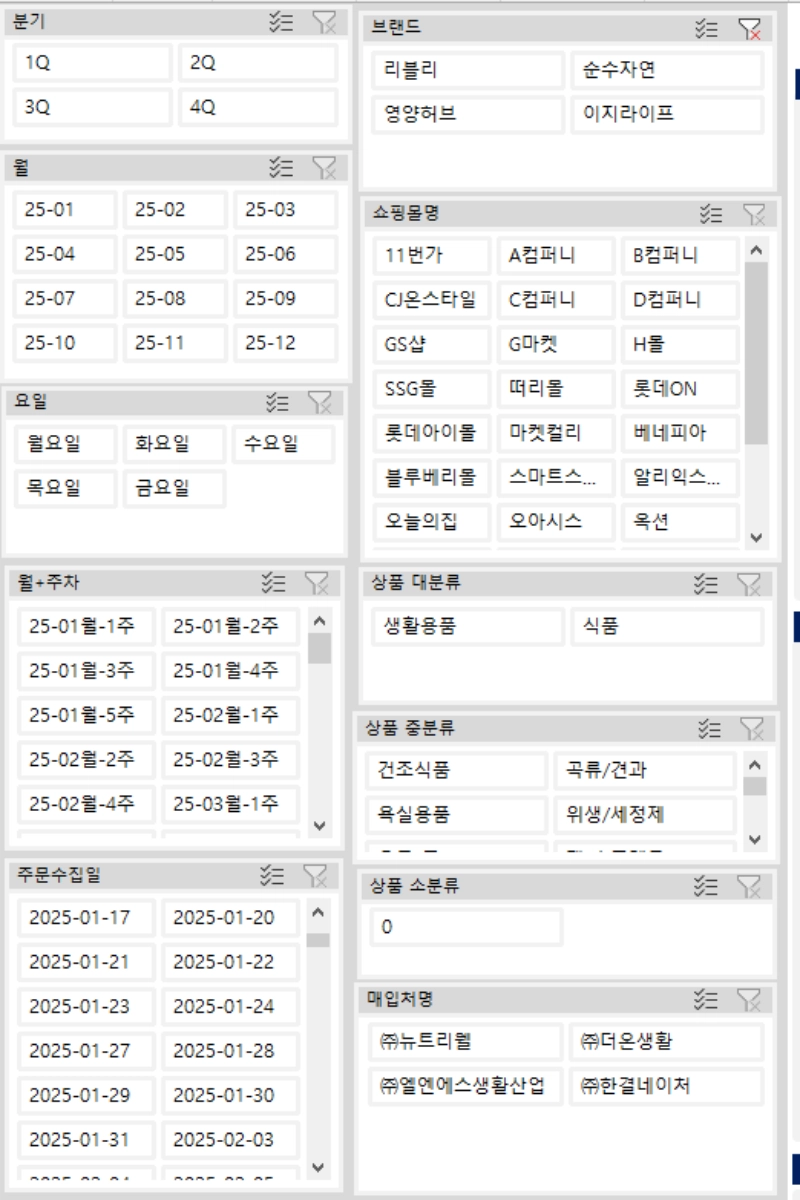This screenshot has width=800, height=1200.
Task: Clear the filter on the 월 slicer
Action: [324, 167]
